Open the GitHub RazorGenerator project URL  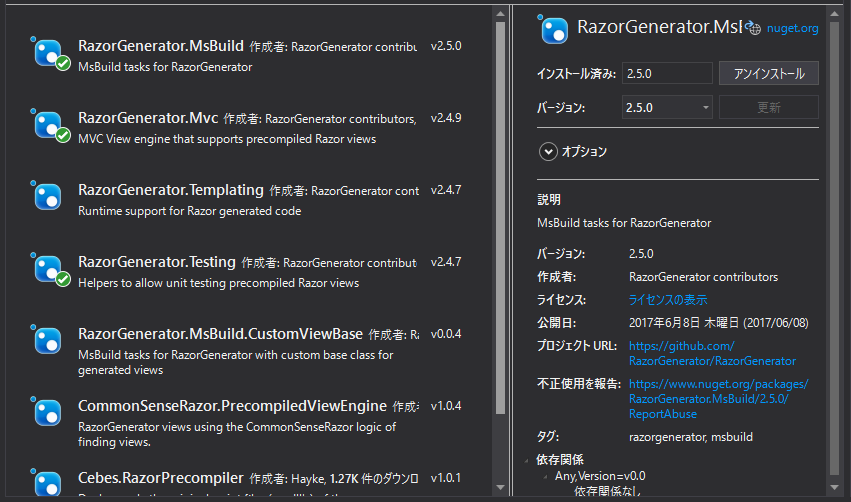[712, 353]
